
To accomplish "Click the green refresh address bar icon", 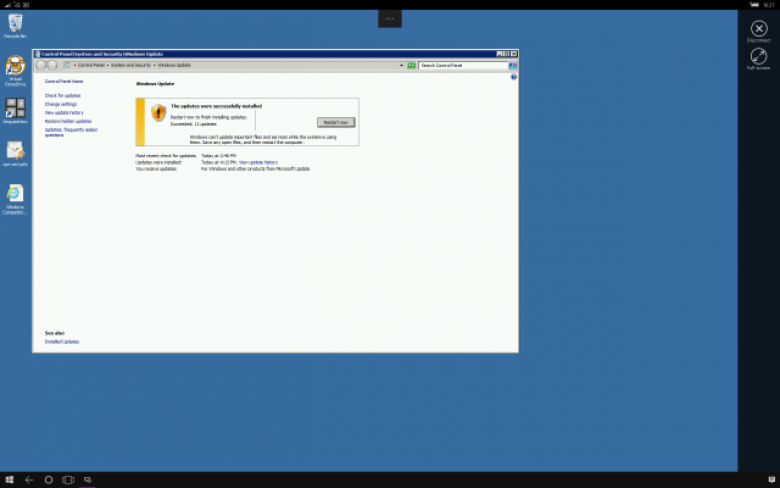I will (411, 65).
